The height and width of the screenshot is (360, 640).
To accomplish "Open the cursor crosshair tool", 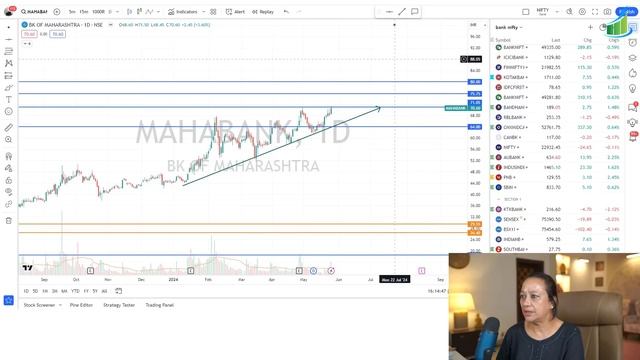I will (x=9, y=27).
